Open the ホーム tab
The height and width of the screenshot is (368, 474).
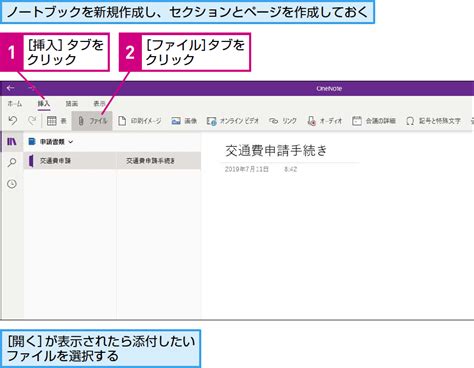point(15,104)
